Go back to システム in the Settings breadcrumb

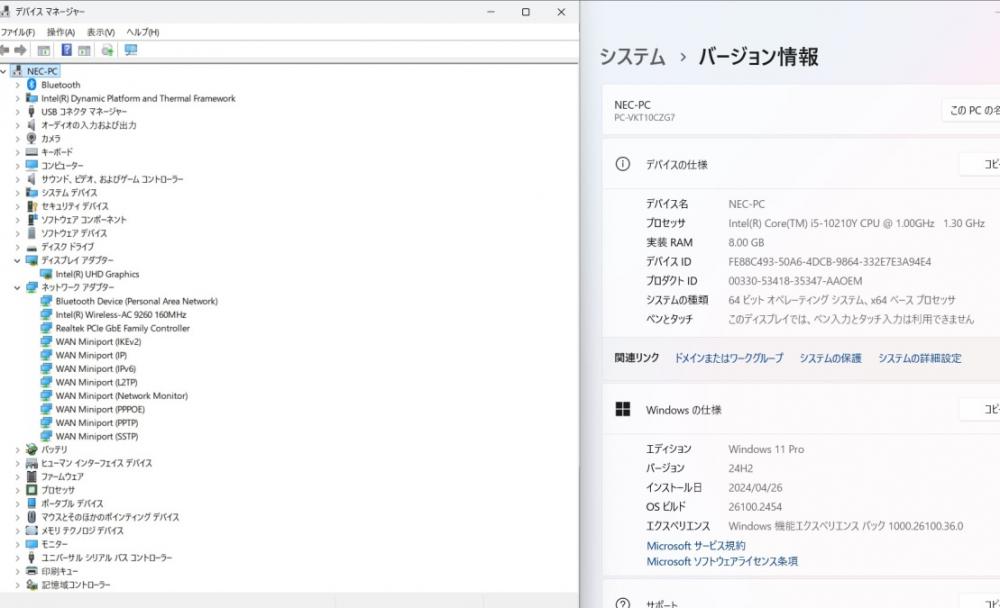pos(632,57)
